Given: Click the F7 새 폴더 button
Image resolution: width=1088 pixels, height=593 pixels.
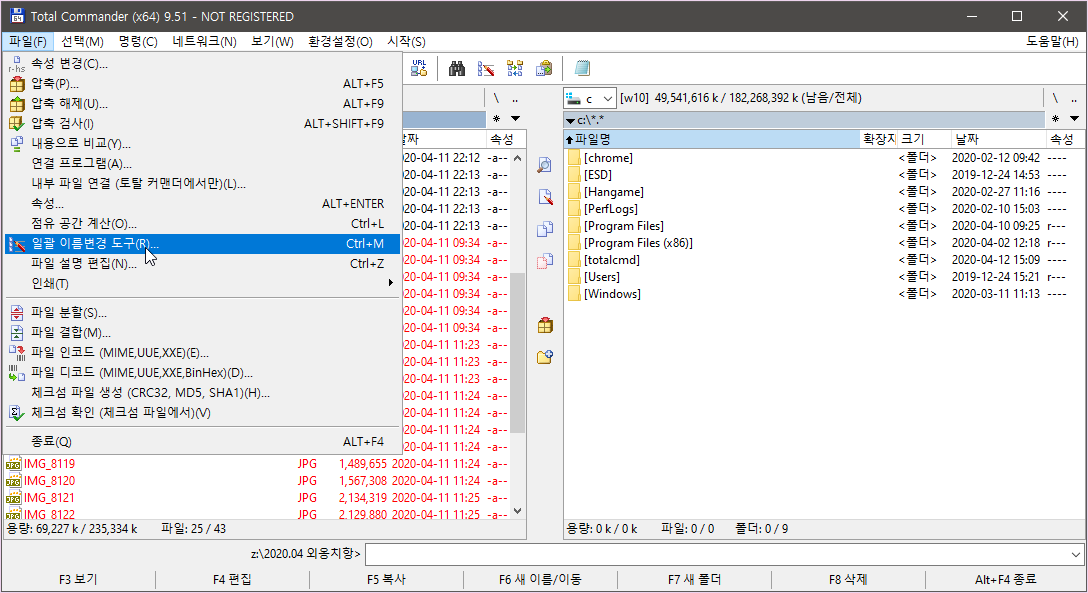Looking at the screenshot, I should click(x=695, y=579).
